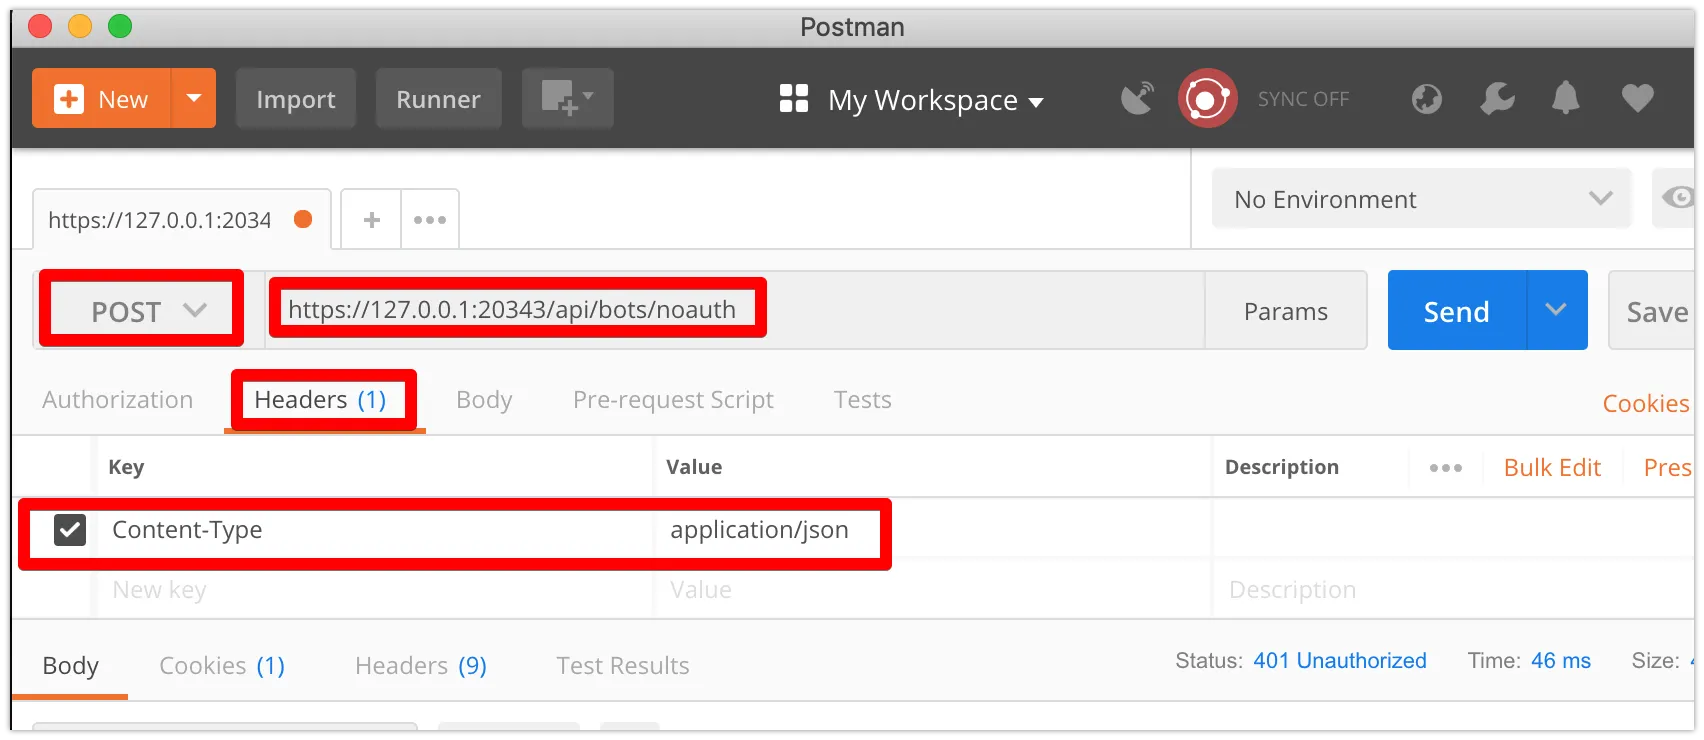The width and height of the screenshot is (1704, 740).
Task: Toggle environment quick look eye icon
Action: tap(1677, 198)
